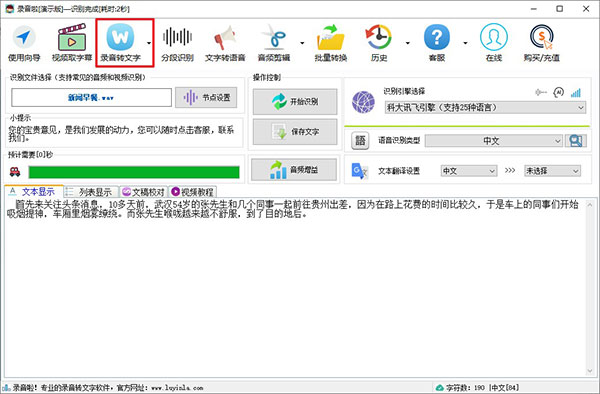Viewport: 600px width, 394px height.
Task: Open the 使用向导 usage guide icon
Action: click(x=24, y=43)
